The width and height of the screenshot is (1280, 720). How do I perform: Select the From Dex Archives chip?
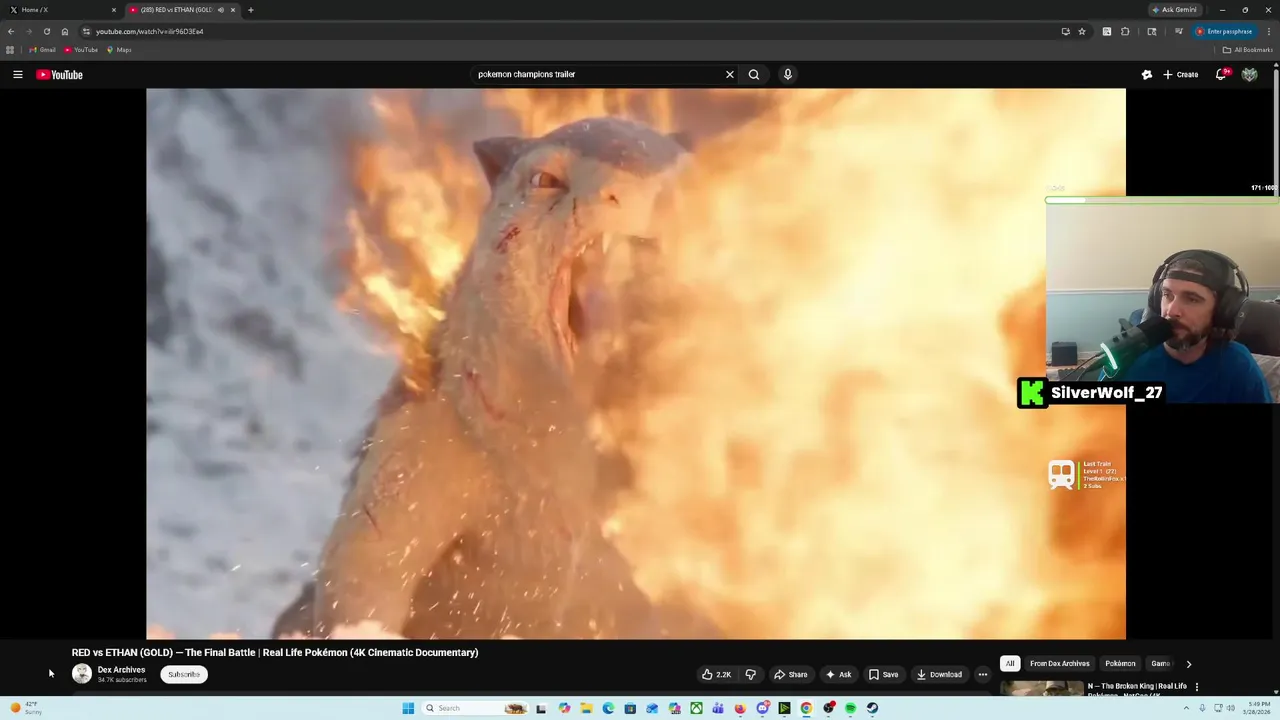click(x=1060, y=663)
